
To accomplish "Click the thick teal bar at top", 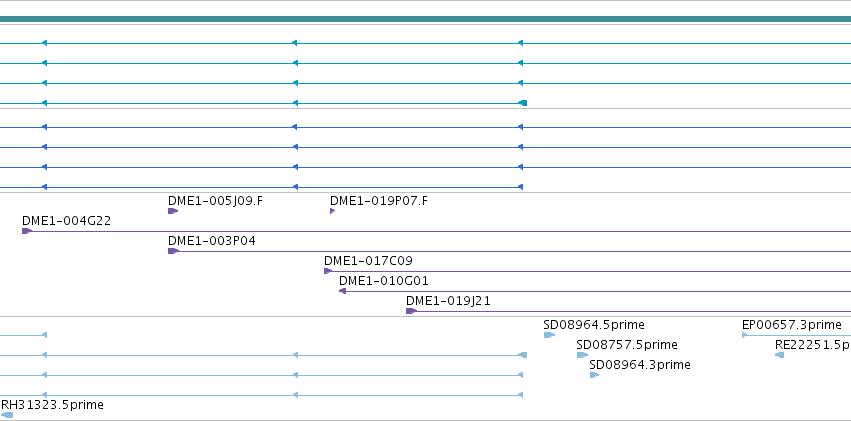I will point(426,20).
